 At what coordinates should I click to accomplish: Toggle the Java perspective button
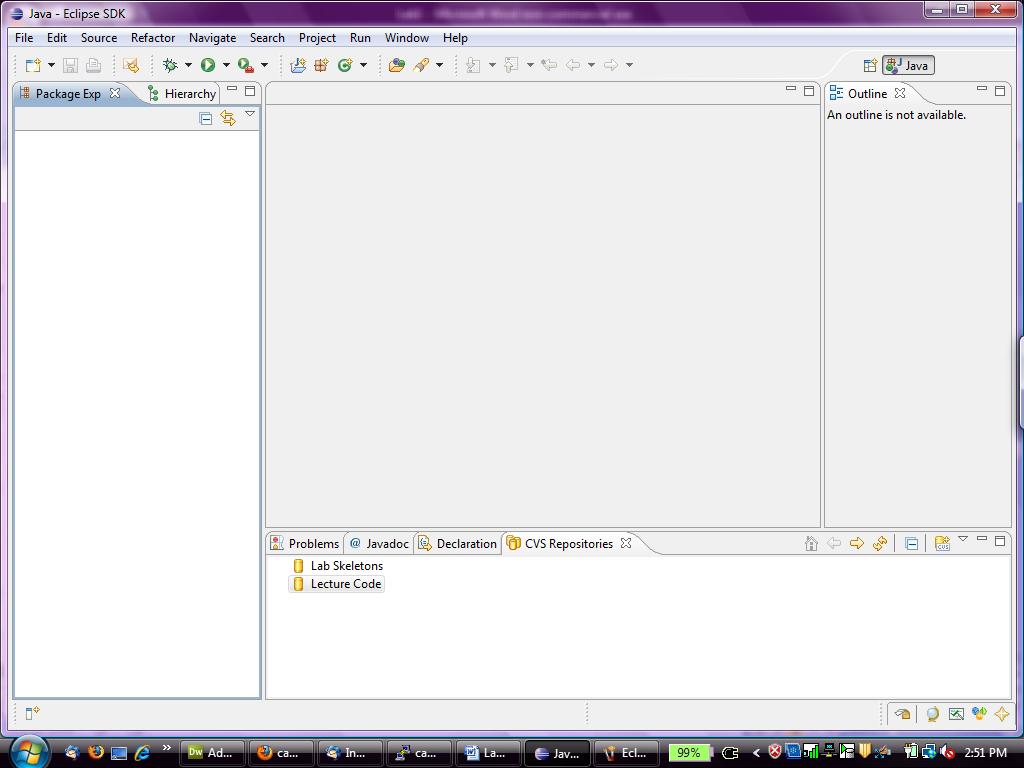pos(908,66)
